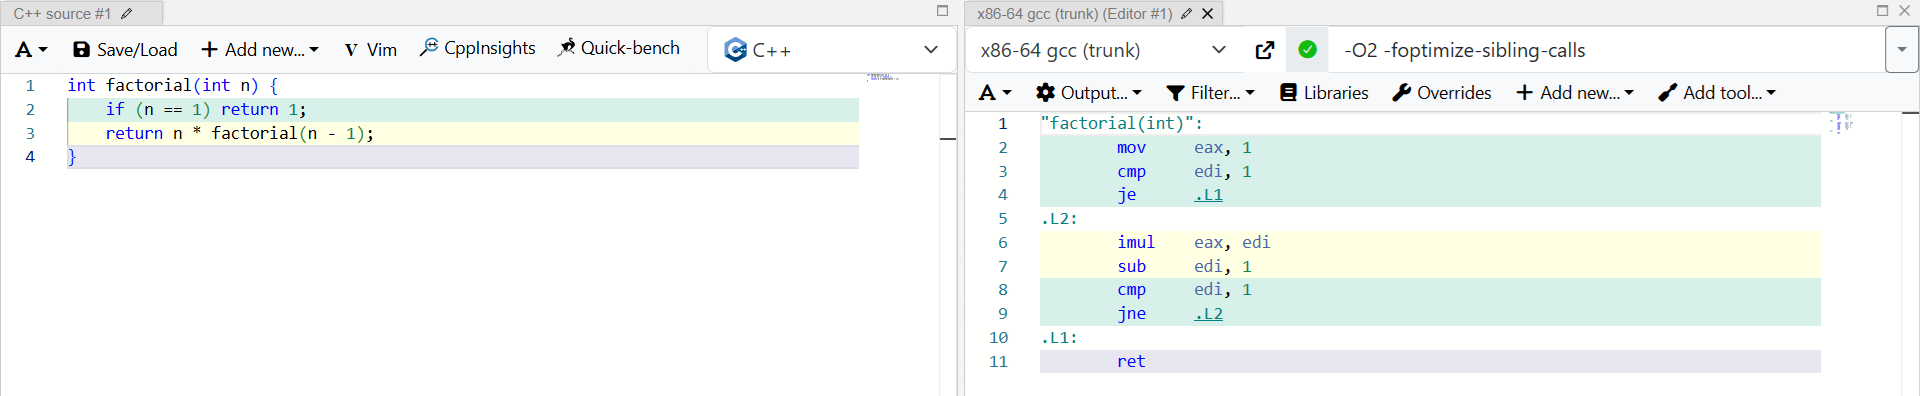Expand compiler options dropdown arrow
The image size is (1920, 396).
pyautogui.click(x=1901, y=50)
